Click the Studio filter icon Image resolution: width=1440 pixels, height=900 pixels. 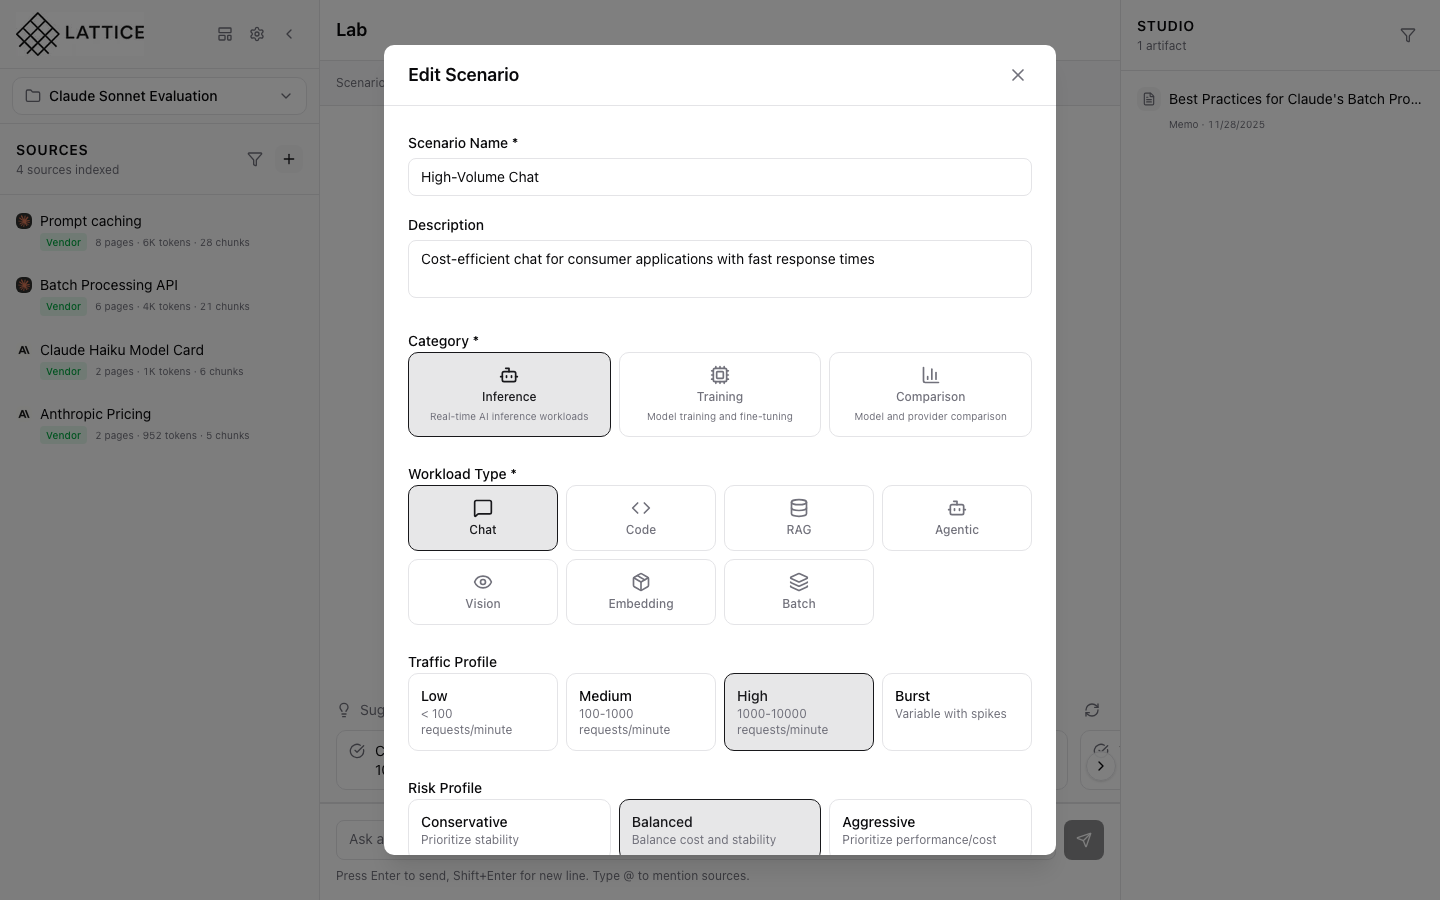pyautogui.click(x=1408, y=35)
